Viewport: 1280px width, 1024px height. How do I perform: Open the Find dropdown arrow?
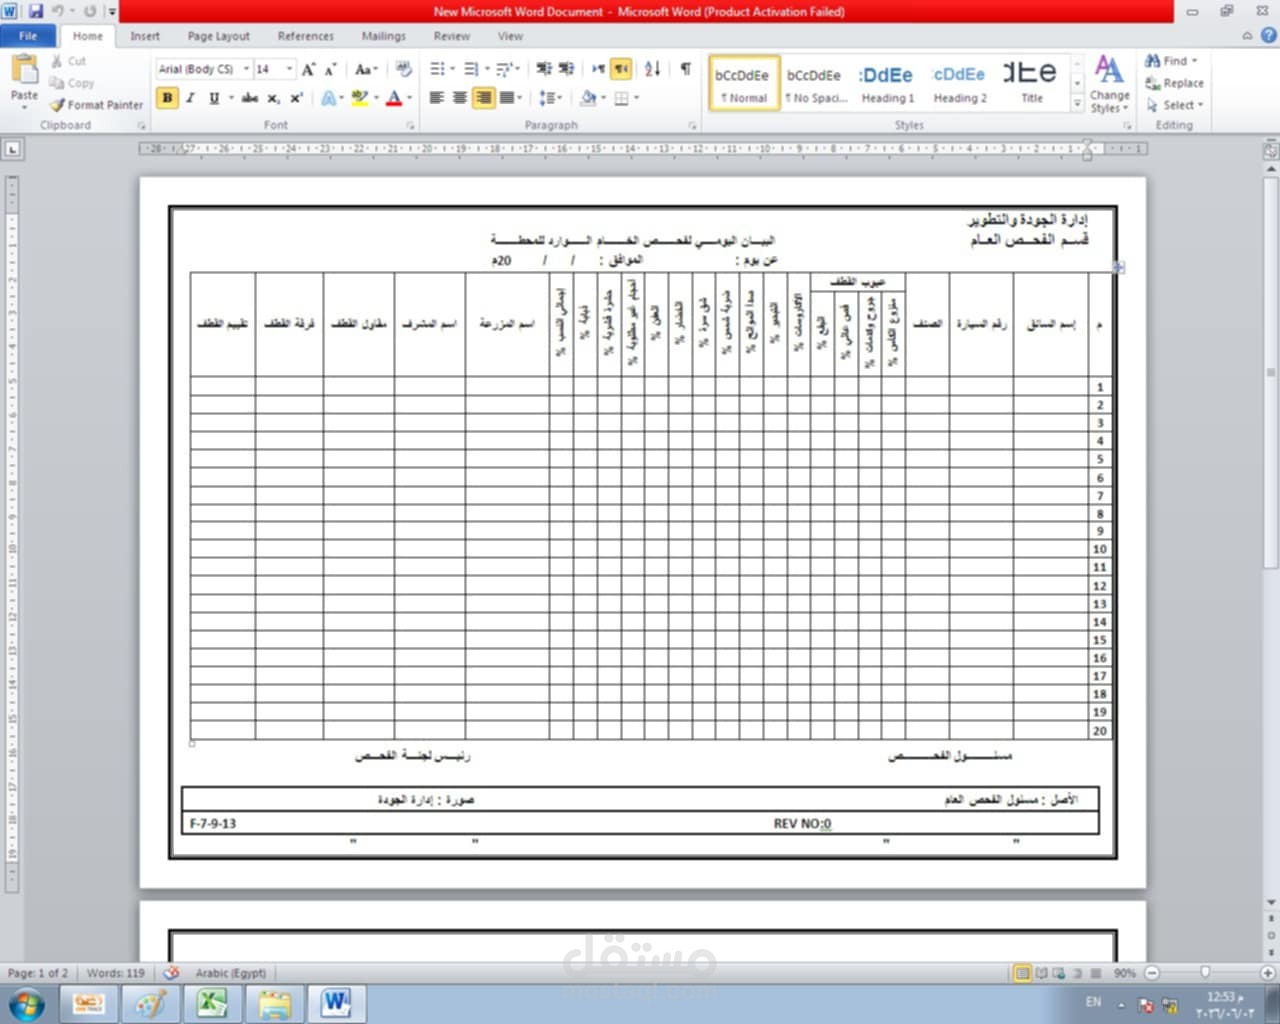(x=1195, y=61)
